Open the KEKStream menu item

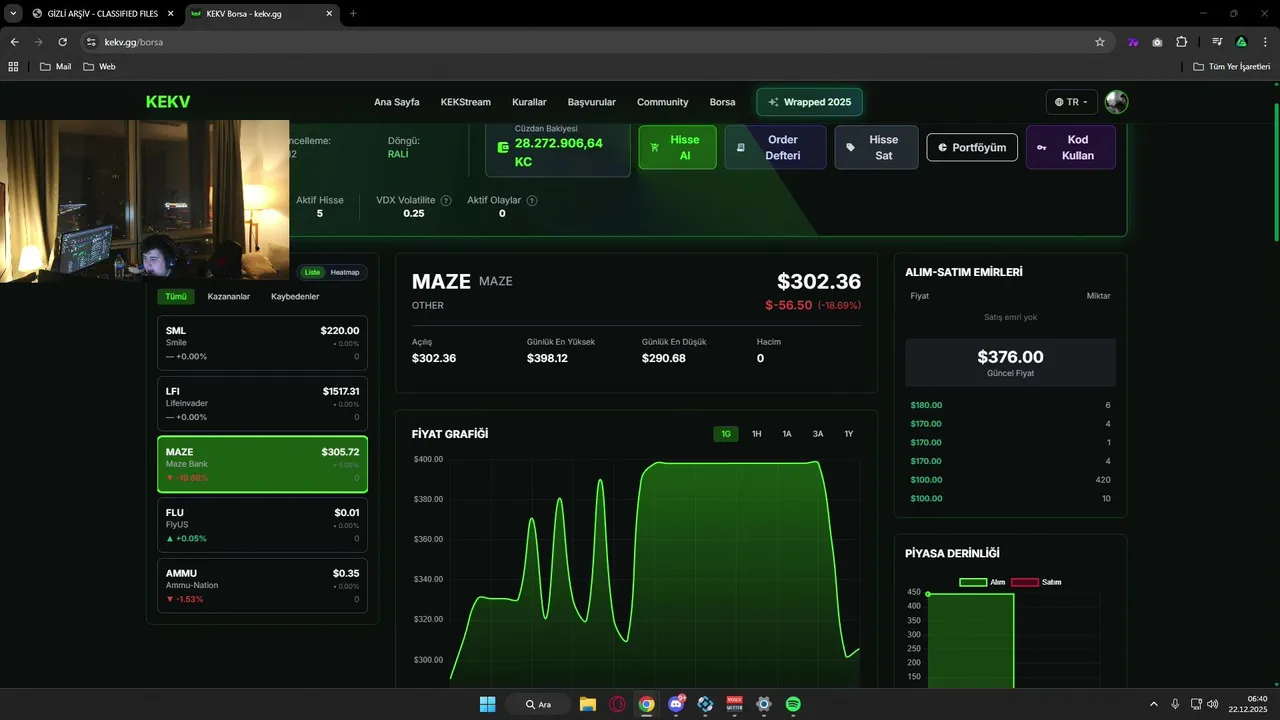click(466, 102)
